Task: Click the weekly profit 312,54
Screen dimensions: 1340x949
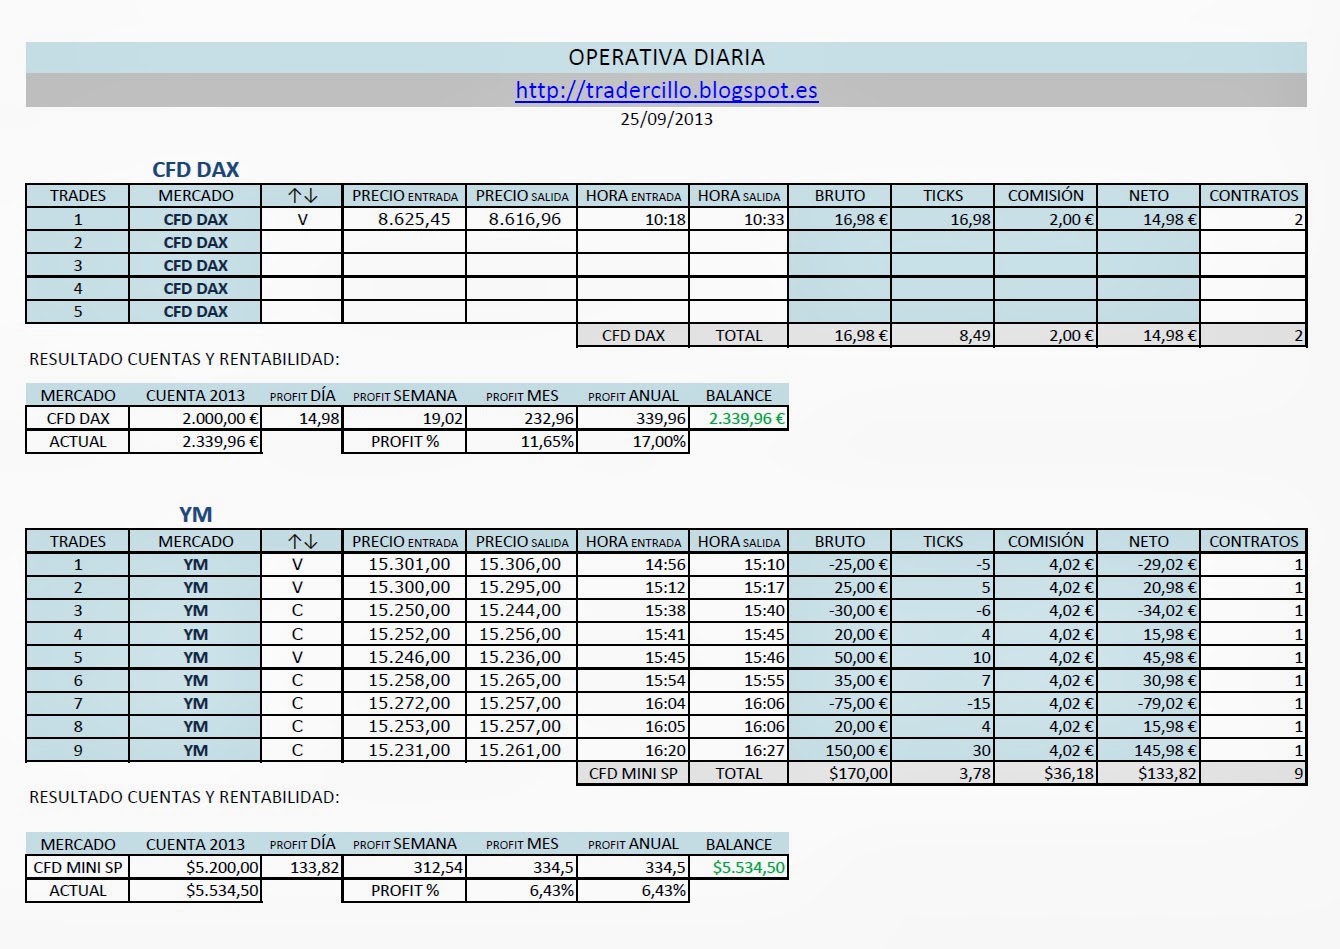Action: (438, 868)
